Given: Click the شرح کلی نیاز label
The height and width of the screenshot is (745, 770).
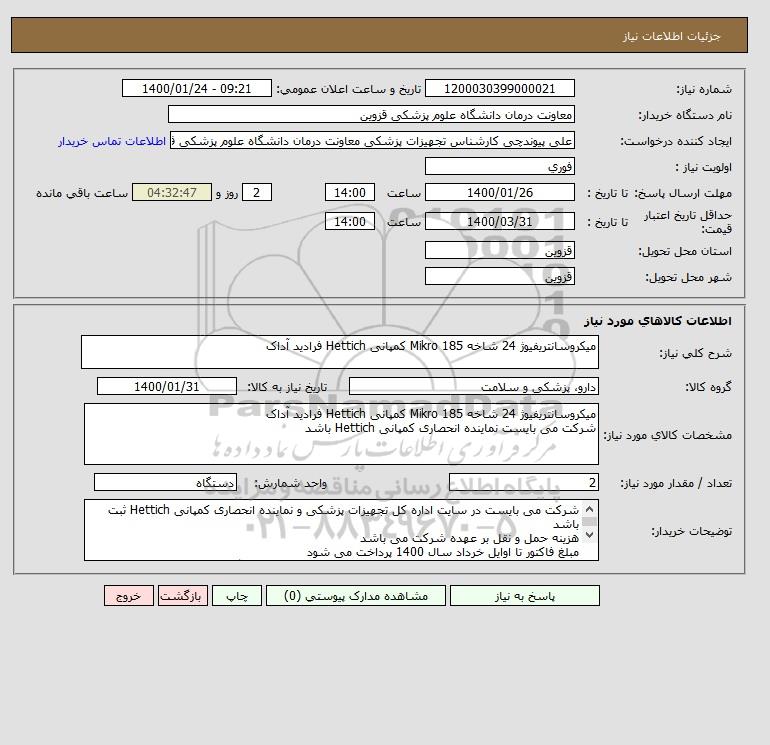Looking at the screenshot, I should coord(695,353).
